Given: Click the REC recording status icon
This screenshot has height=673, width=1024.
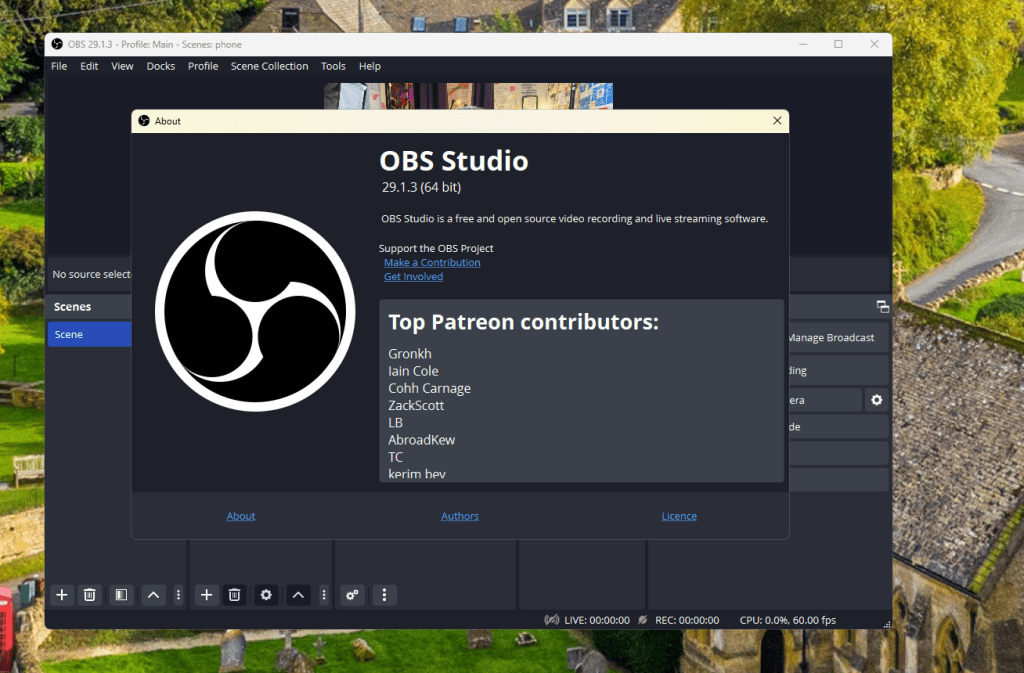Looking at the screenshot, I should (643, 619).
